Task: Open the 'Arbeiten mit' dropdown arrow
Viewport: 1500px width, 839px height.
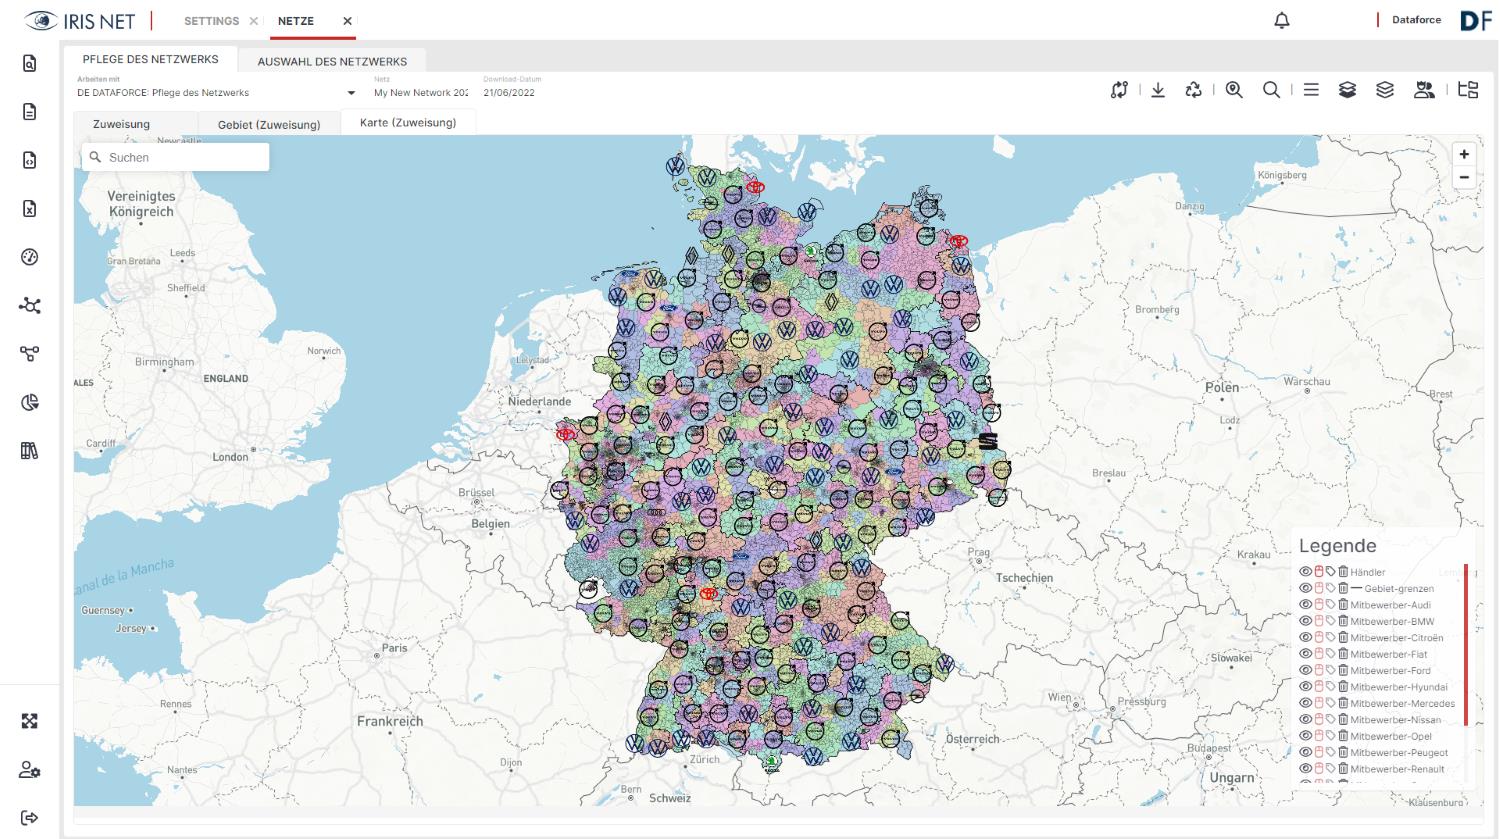Action: (351, 93)
